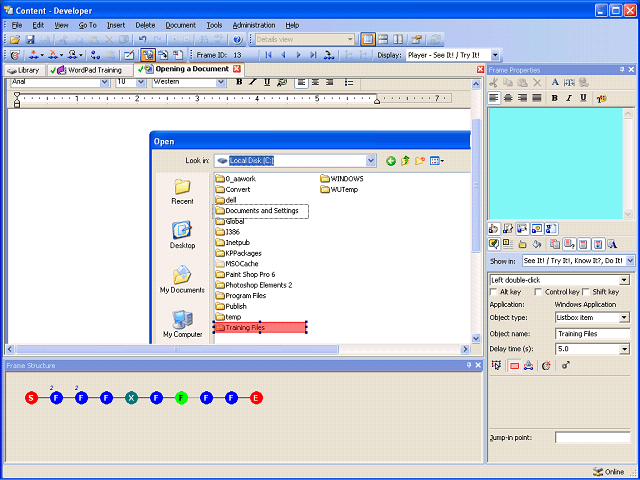
Task: Click Create New Folder icon in Open dialog
Action: (420, 161)
